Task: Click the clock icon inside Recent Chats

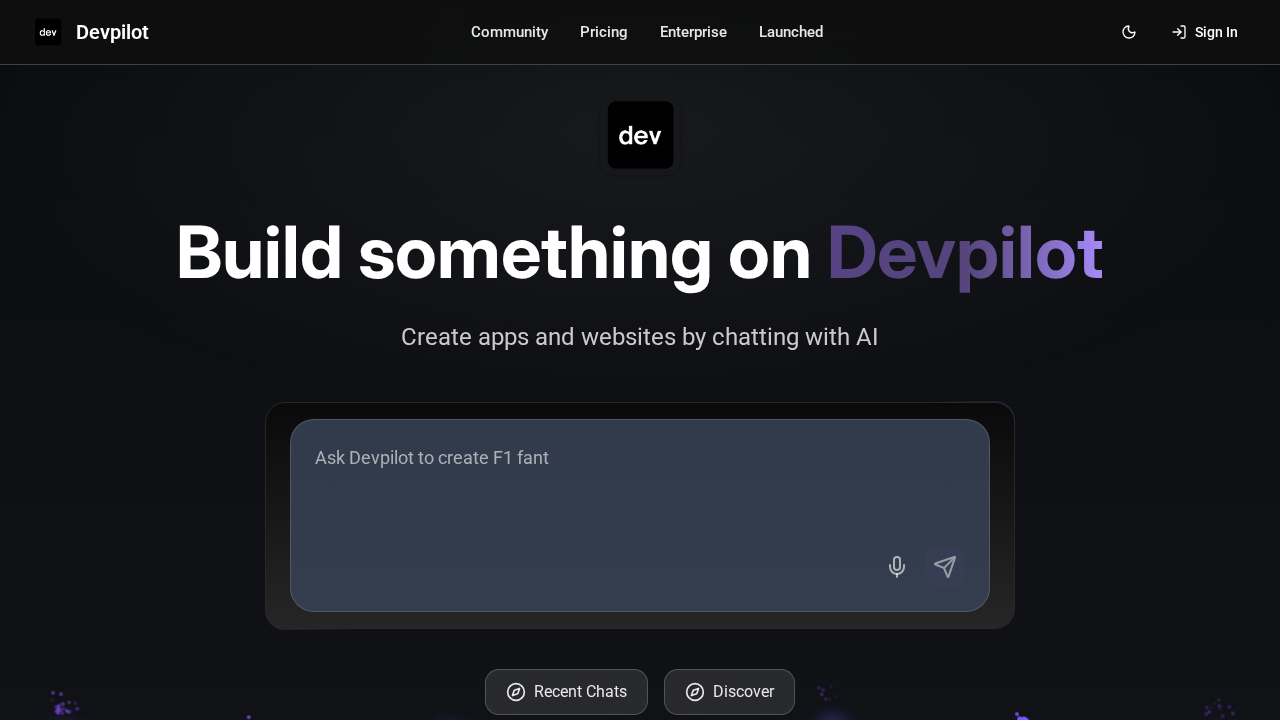Action: (x=516, y=691)
